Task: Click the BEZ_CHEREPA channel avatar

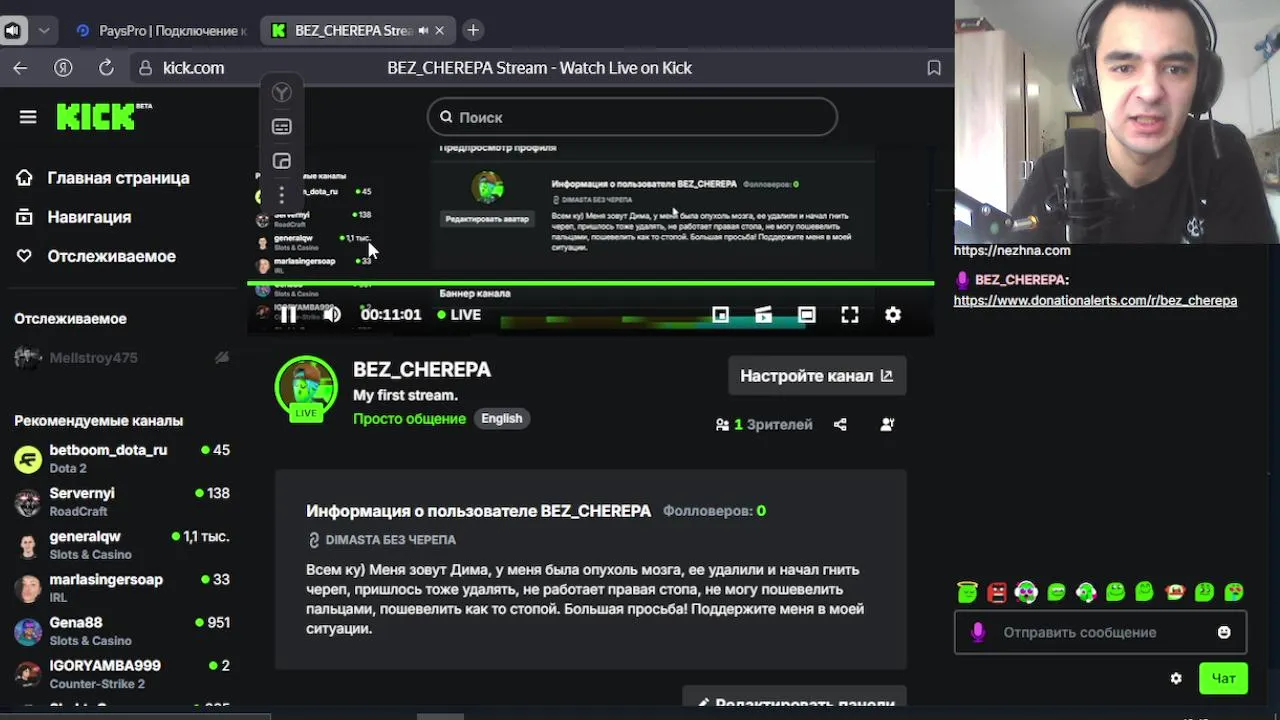Action: [306, 387]
